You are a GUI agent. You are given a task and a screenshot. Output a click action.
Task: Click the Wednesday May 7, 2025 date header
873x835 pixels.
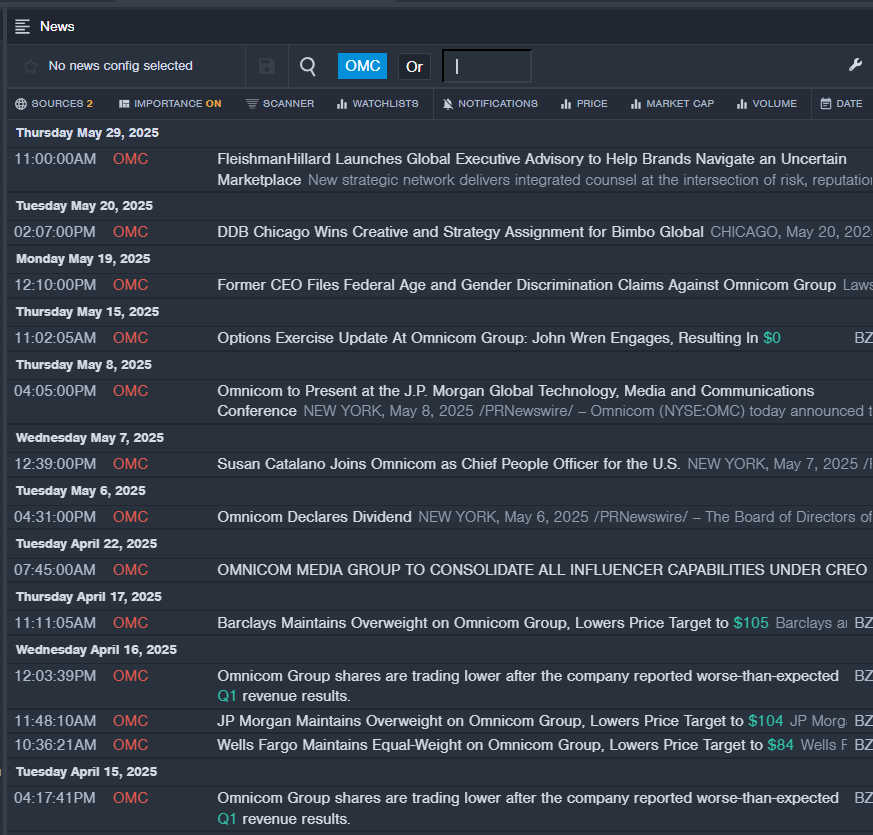point(90,438)
